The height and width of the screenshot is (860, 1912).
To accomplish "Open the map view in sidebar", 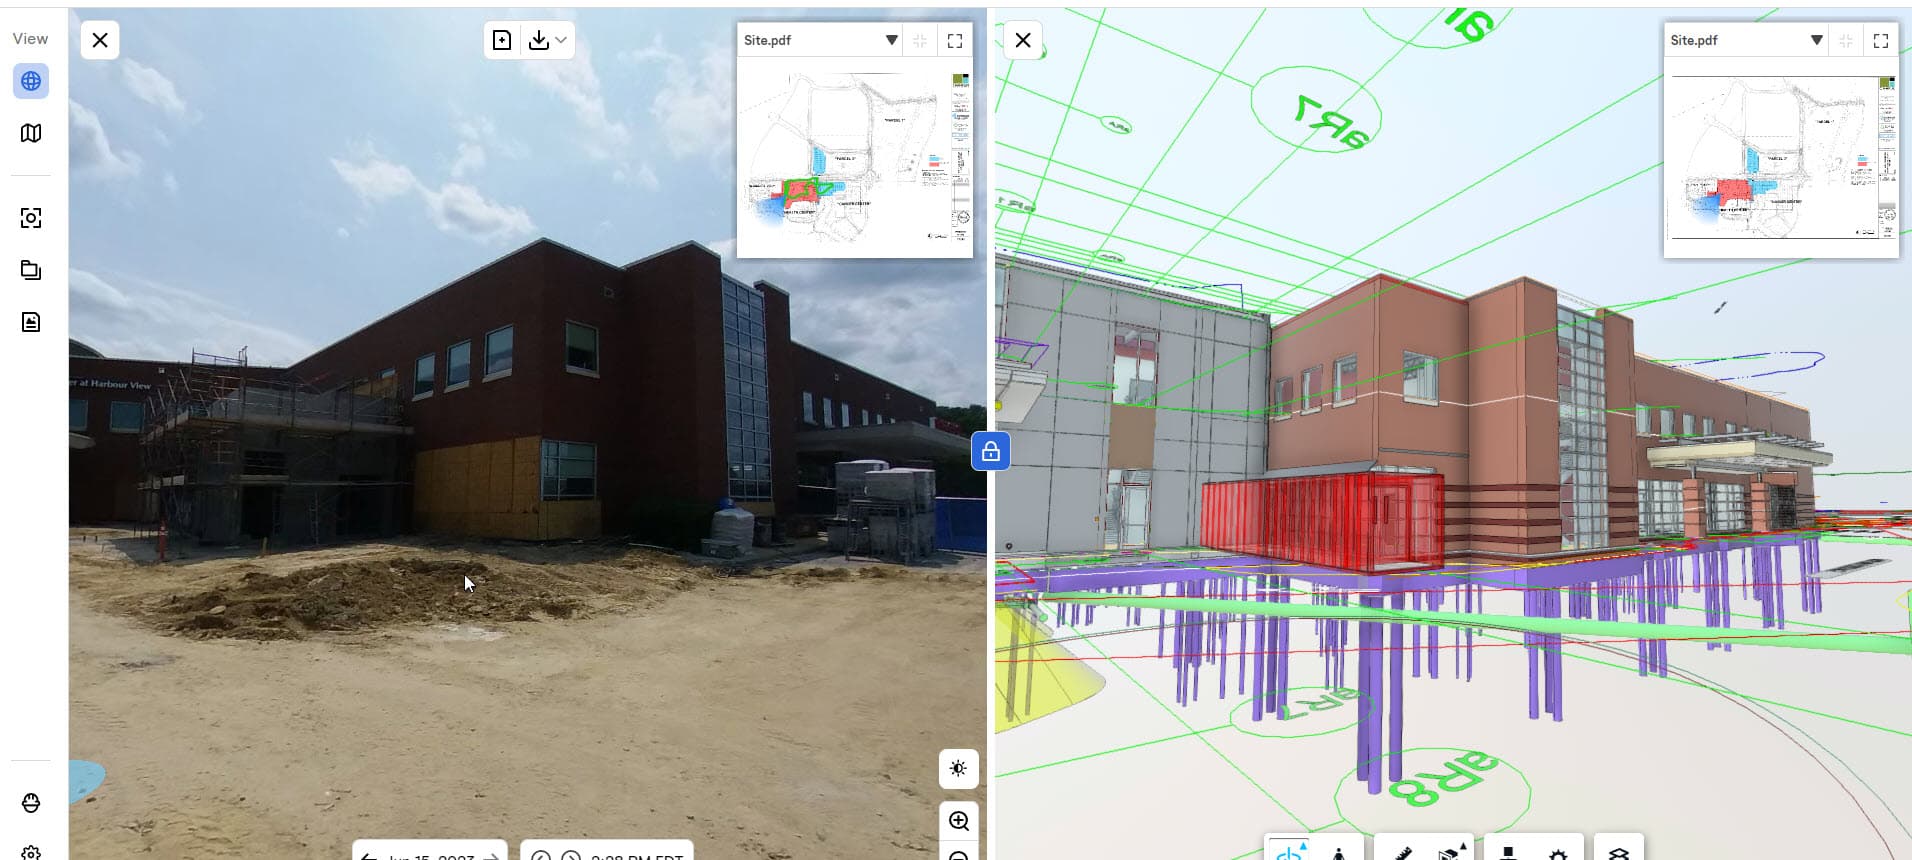I will (31, 133).
